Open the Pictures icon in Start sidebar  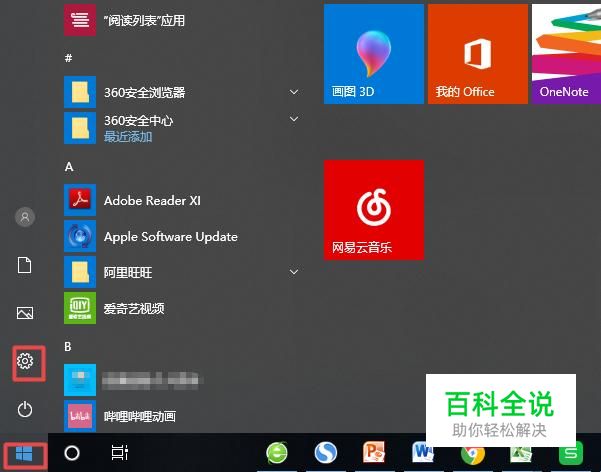25,313
